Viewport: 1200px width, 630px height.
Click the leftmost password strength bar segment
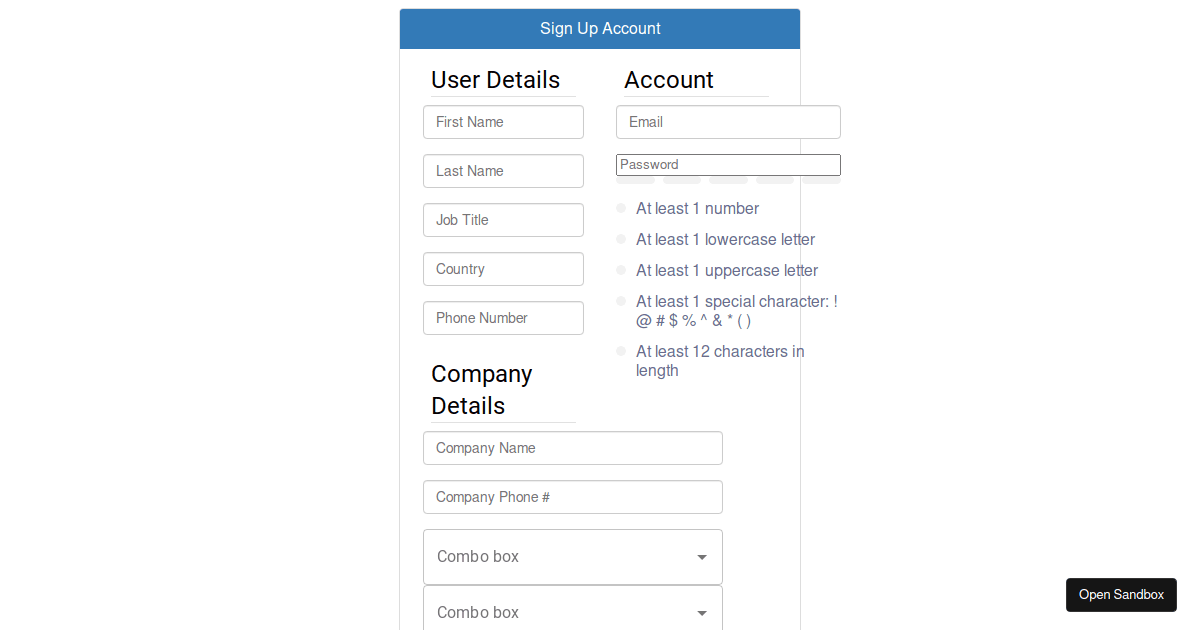click(x=635, y=180)
